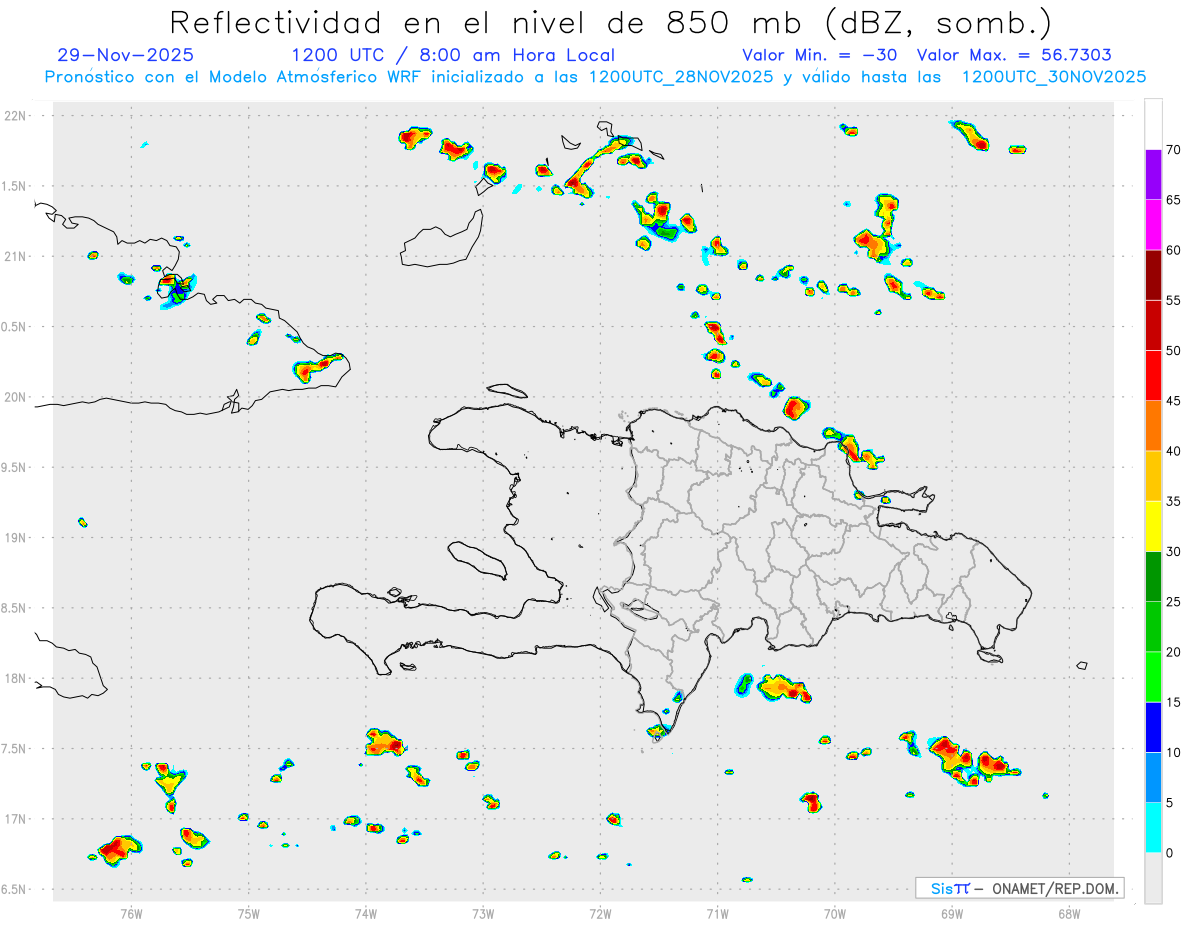Select the cyan 0-5 dBZ colorbar segment
1200x927 pixels.
[x=1153, y=828]
